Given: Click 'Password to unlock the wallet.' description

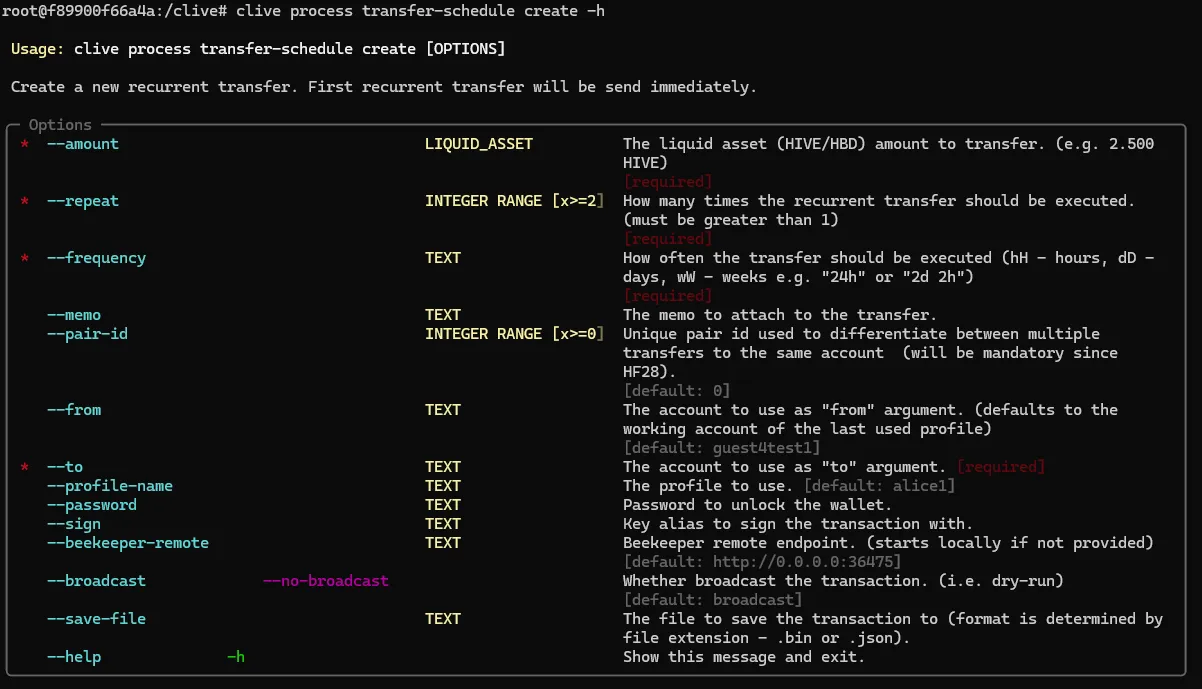Looking at the screenshot, I should [757, 505].
